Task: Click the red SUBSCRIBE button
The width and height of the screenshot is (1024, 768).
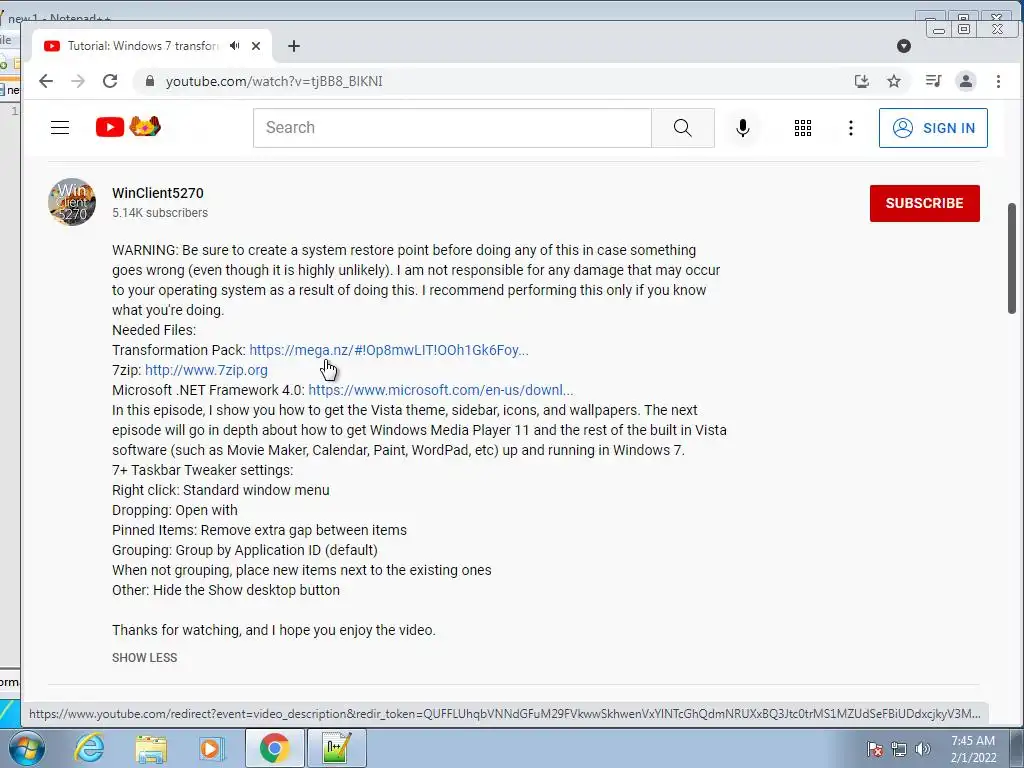Action: [924, 203]
